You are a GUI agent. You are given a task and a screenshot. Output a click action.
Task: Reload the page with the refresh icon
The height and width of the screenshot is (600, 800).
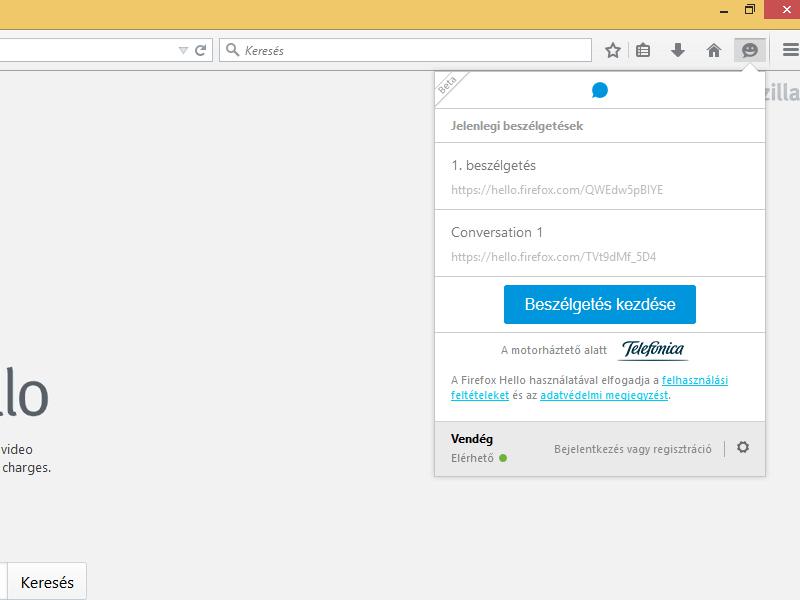pos(201,50)
